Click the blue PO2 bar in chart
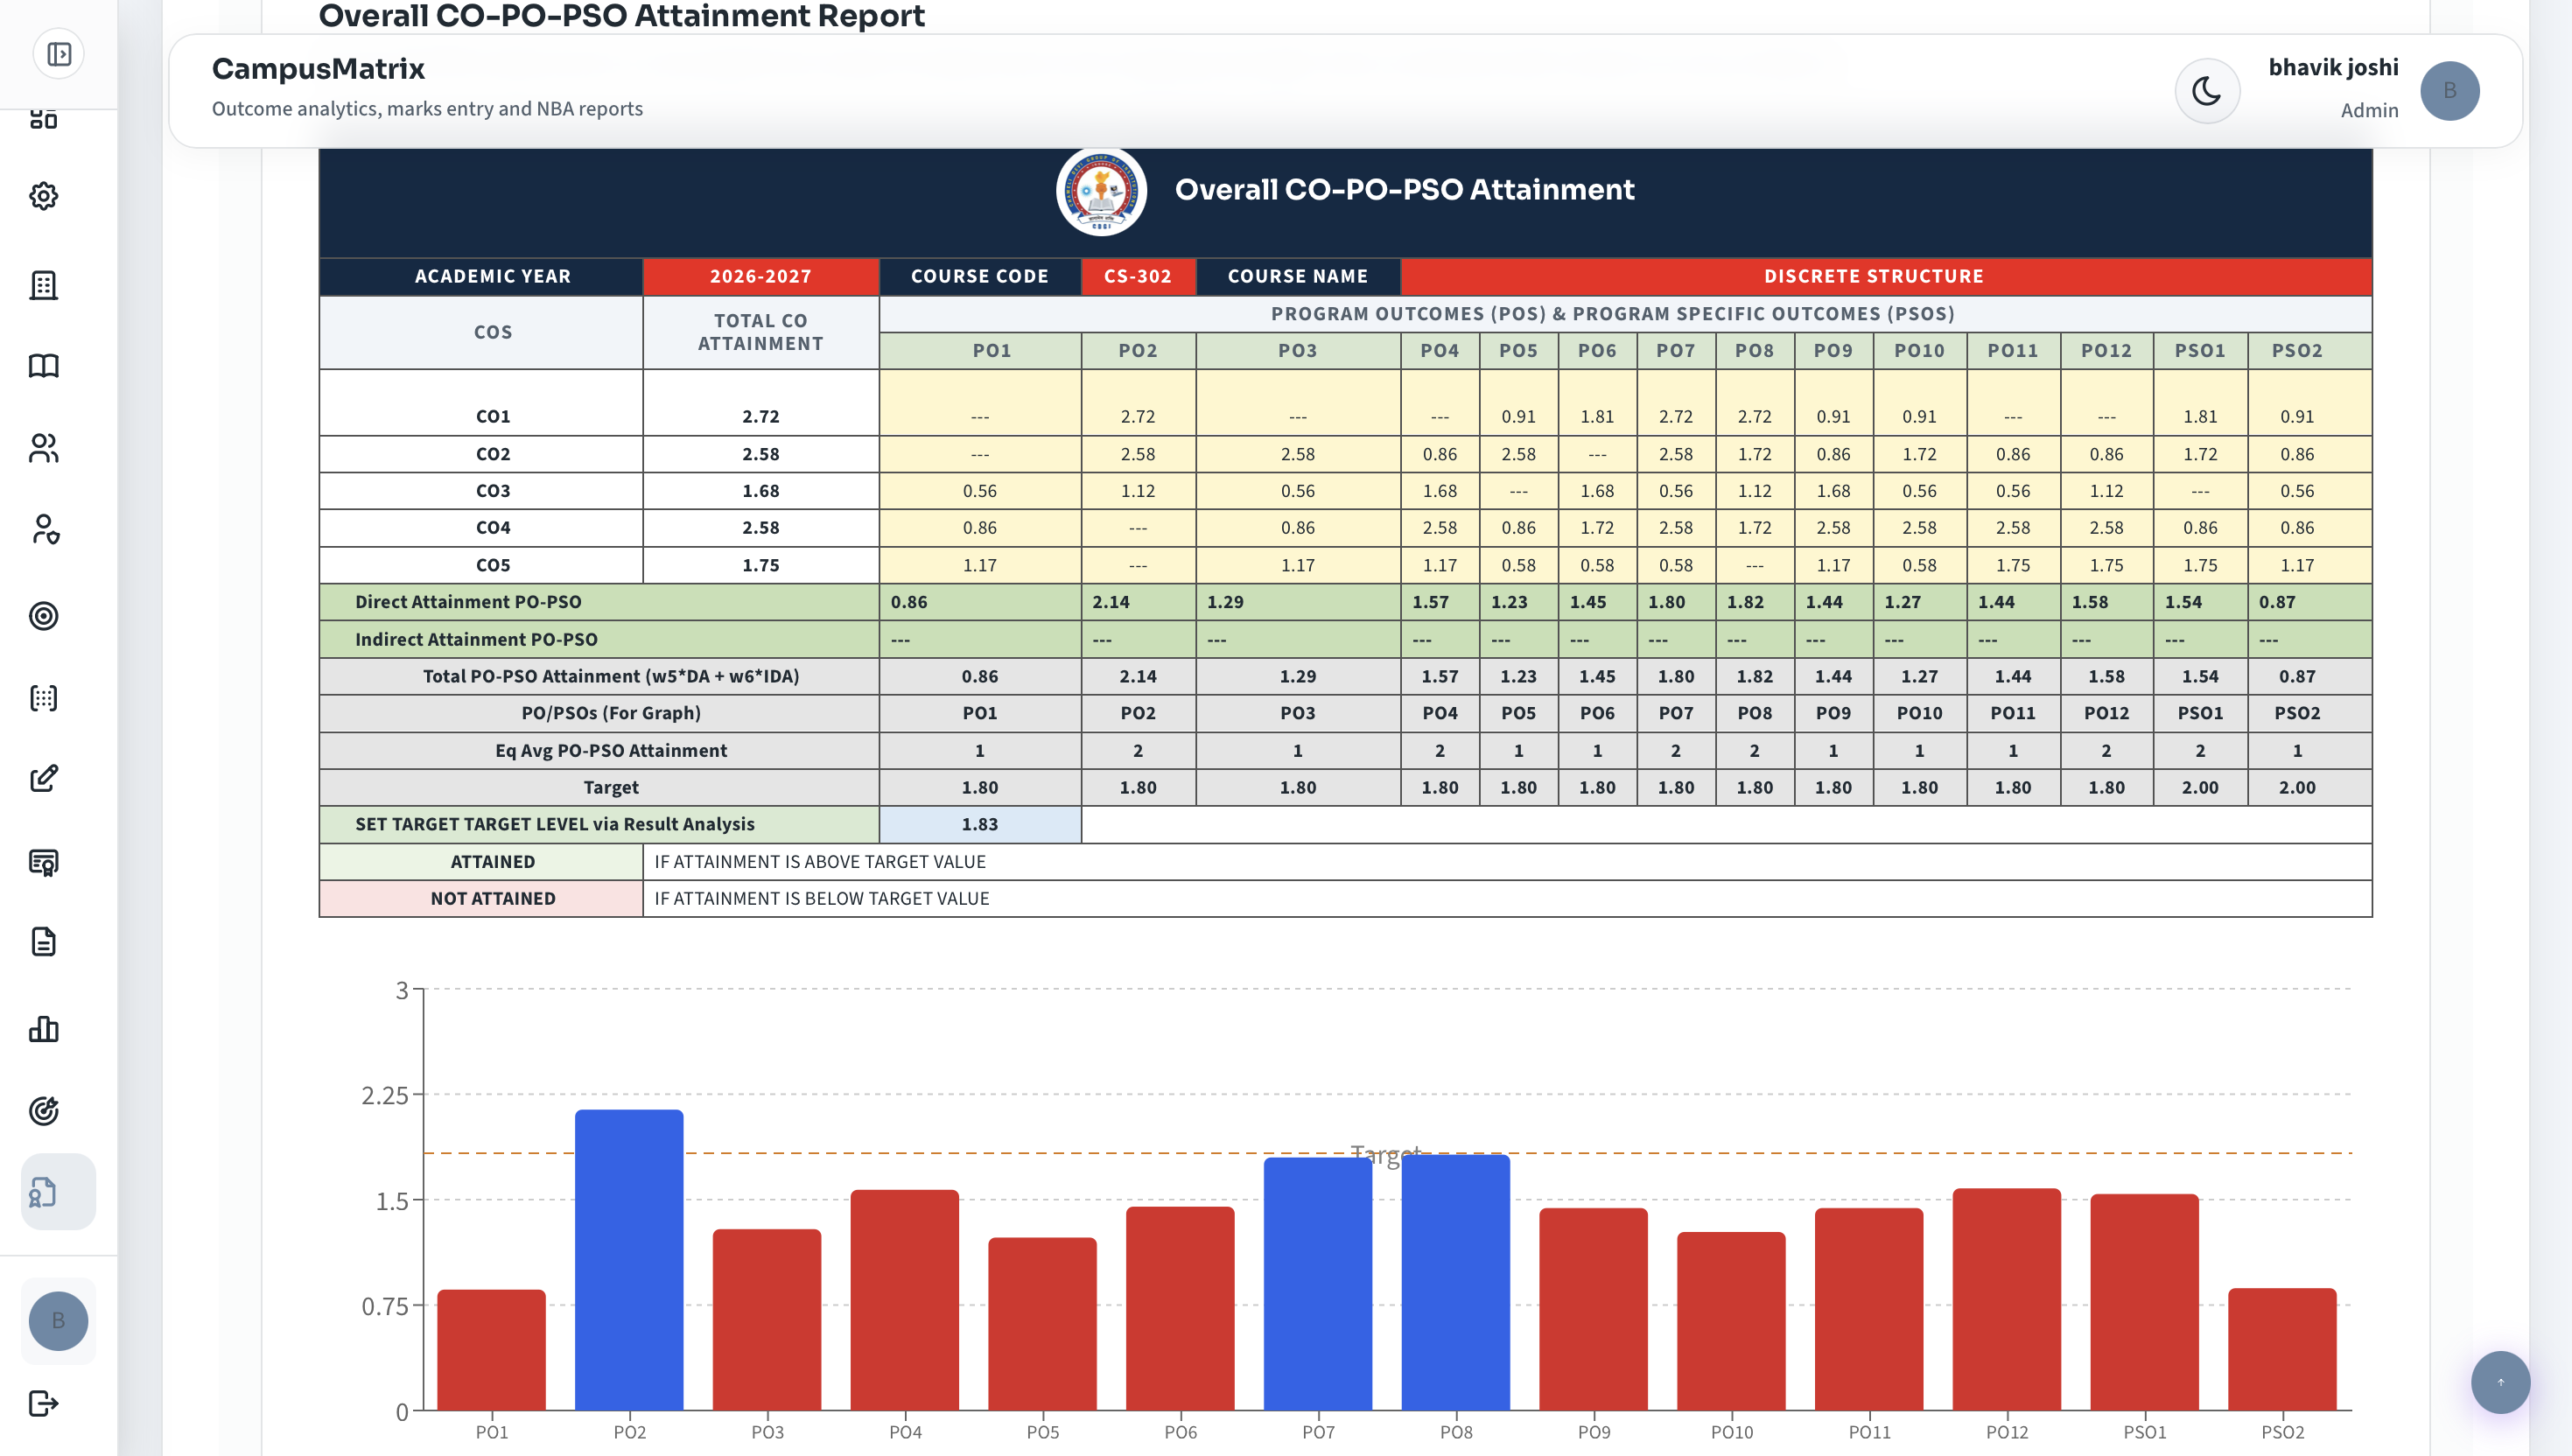Screen dimensions: 2572x1456 click(x=629, y=1260)
